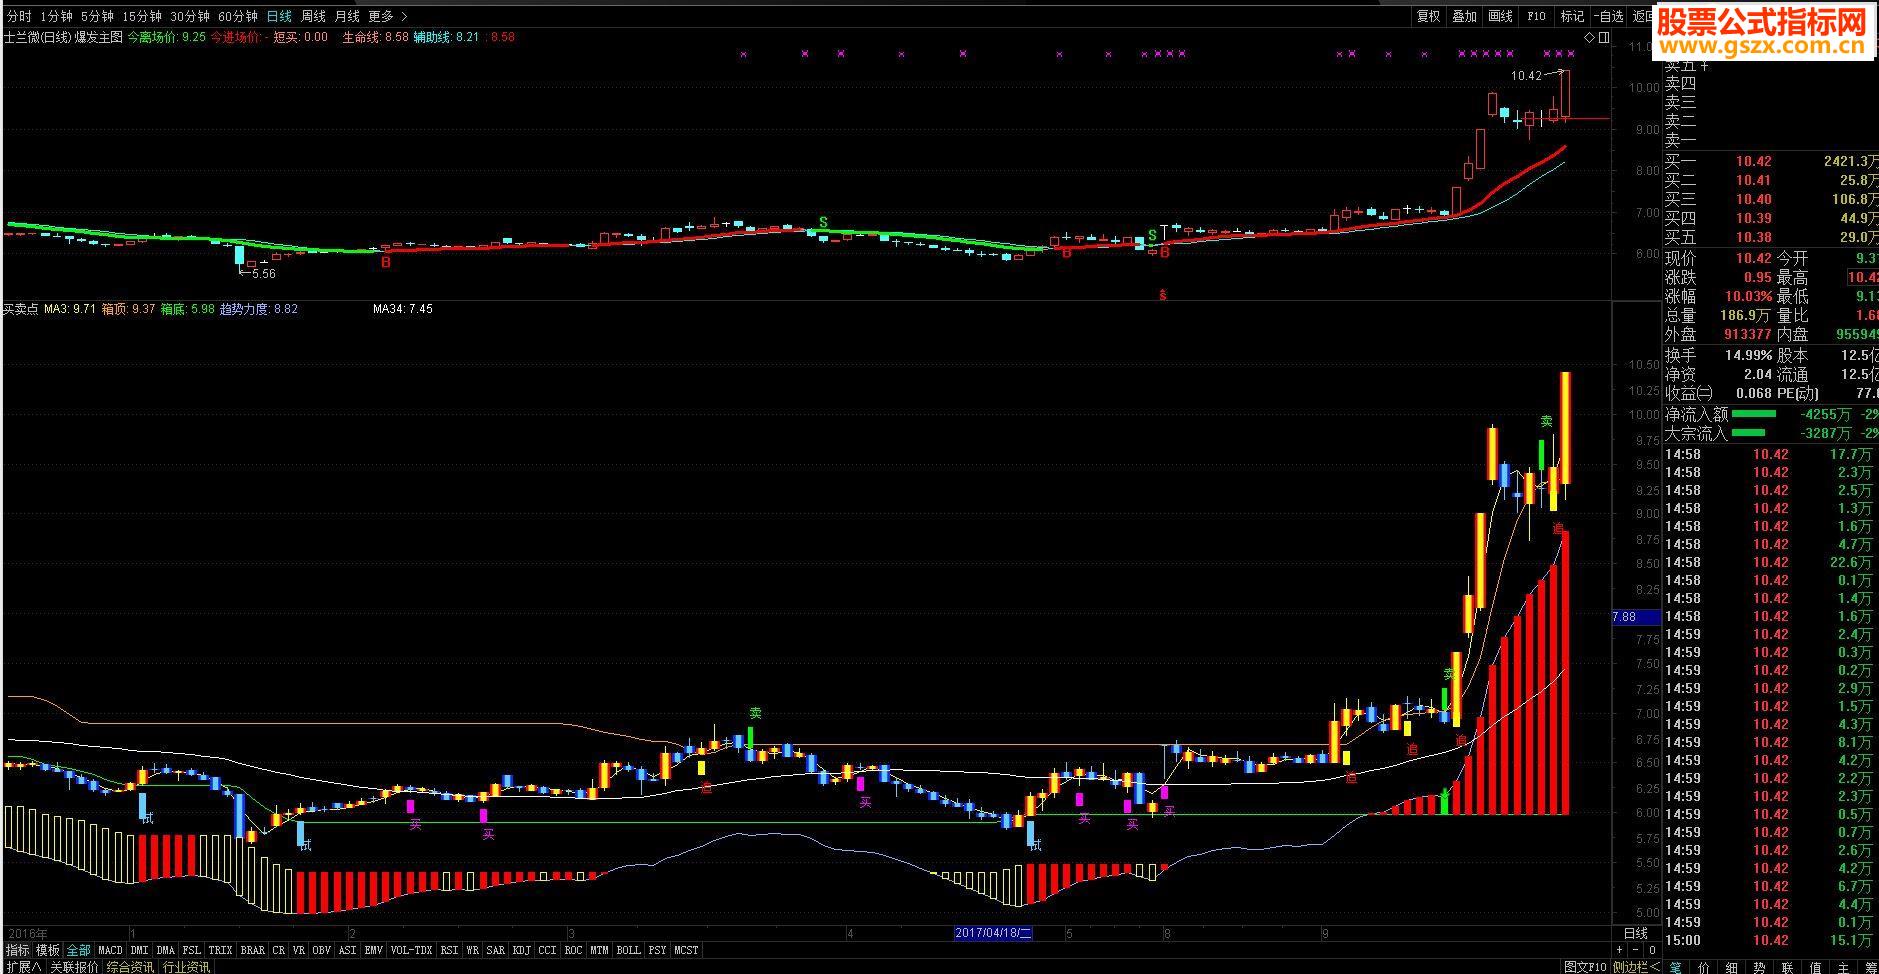1879x974 pixels.
Task: Click the 日线 label below price axis
Action: (1635, 933)
